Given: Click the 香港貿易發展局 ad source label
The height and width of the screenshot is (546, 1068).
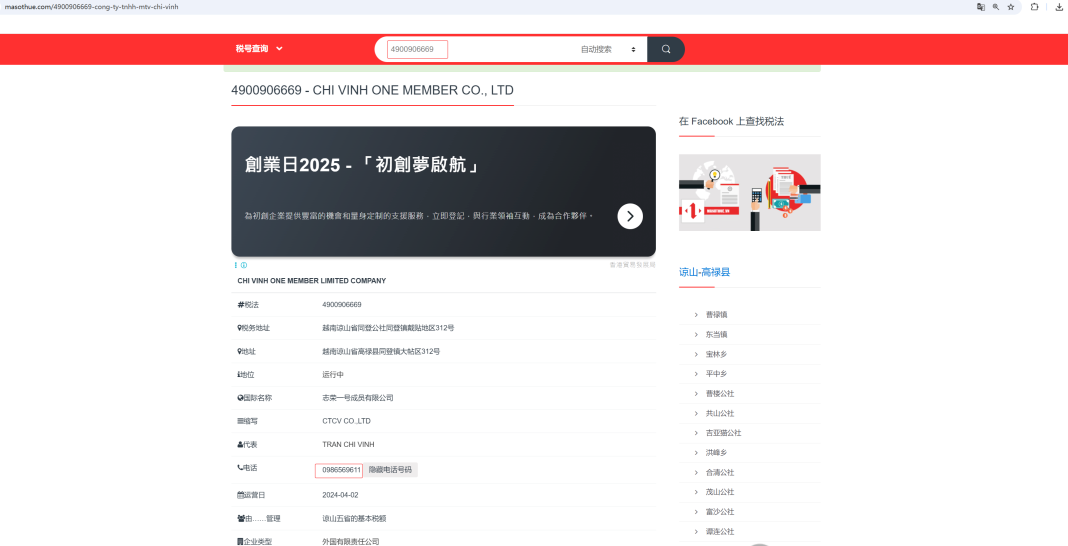Looking at the screenshot, I should (x=632, y=265).
